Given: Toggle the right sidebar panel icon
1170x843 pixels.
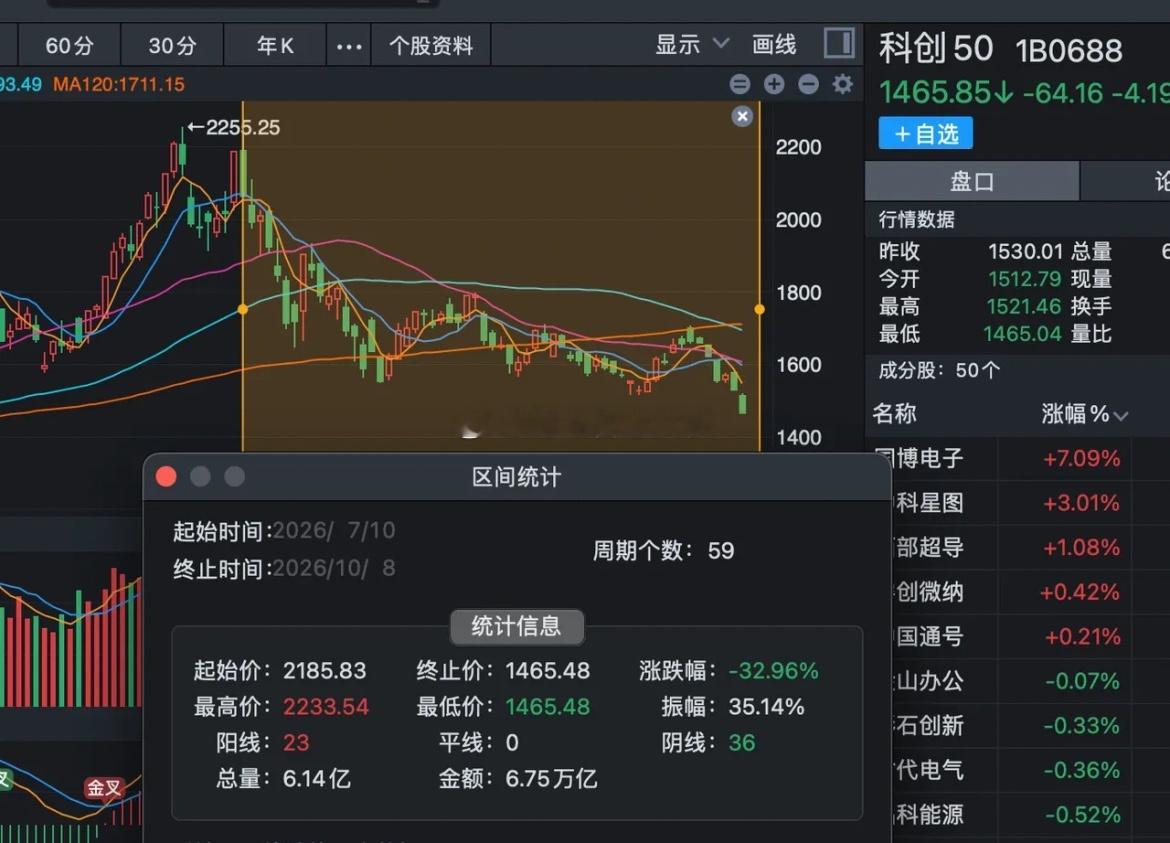Looking at the screenshot, I should [x=839, y=43].
